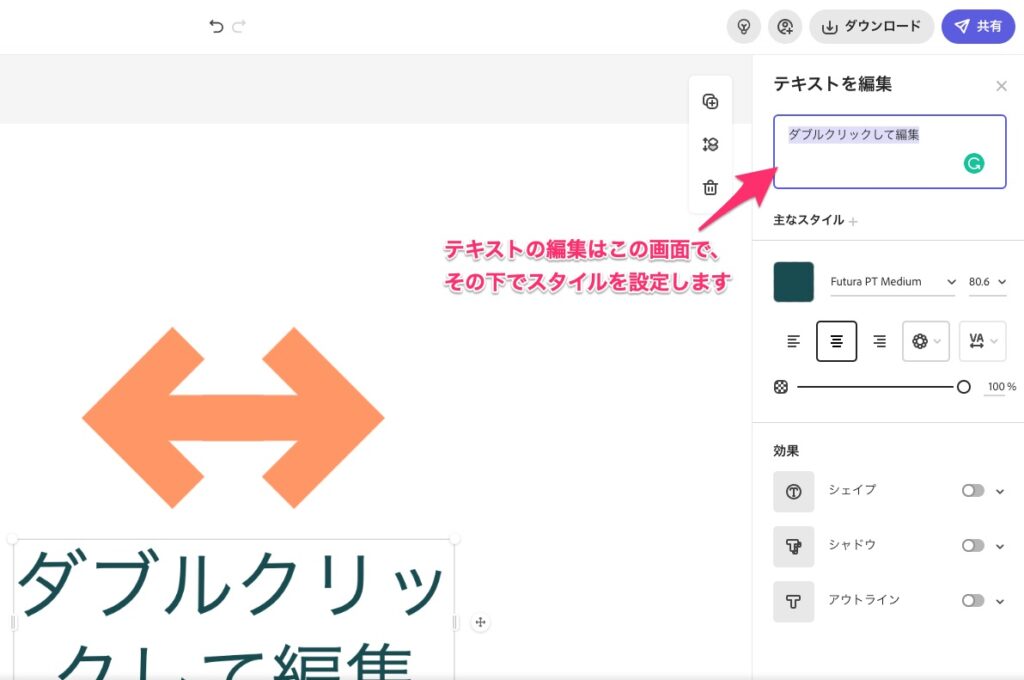Click the 主なスタイル plus button
Screen dimensions: 1024x680
[x=853, y=220]
